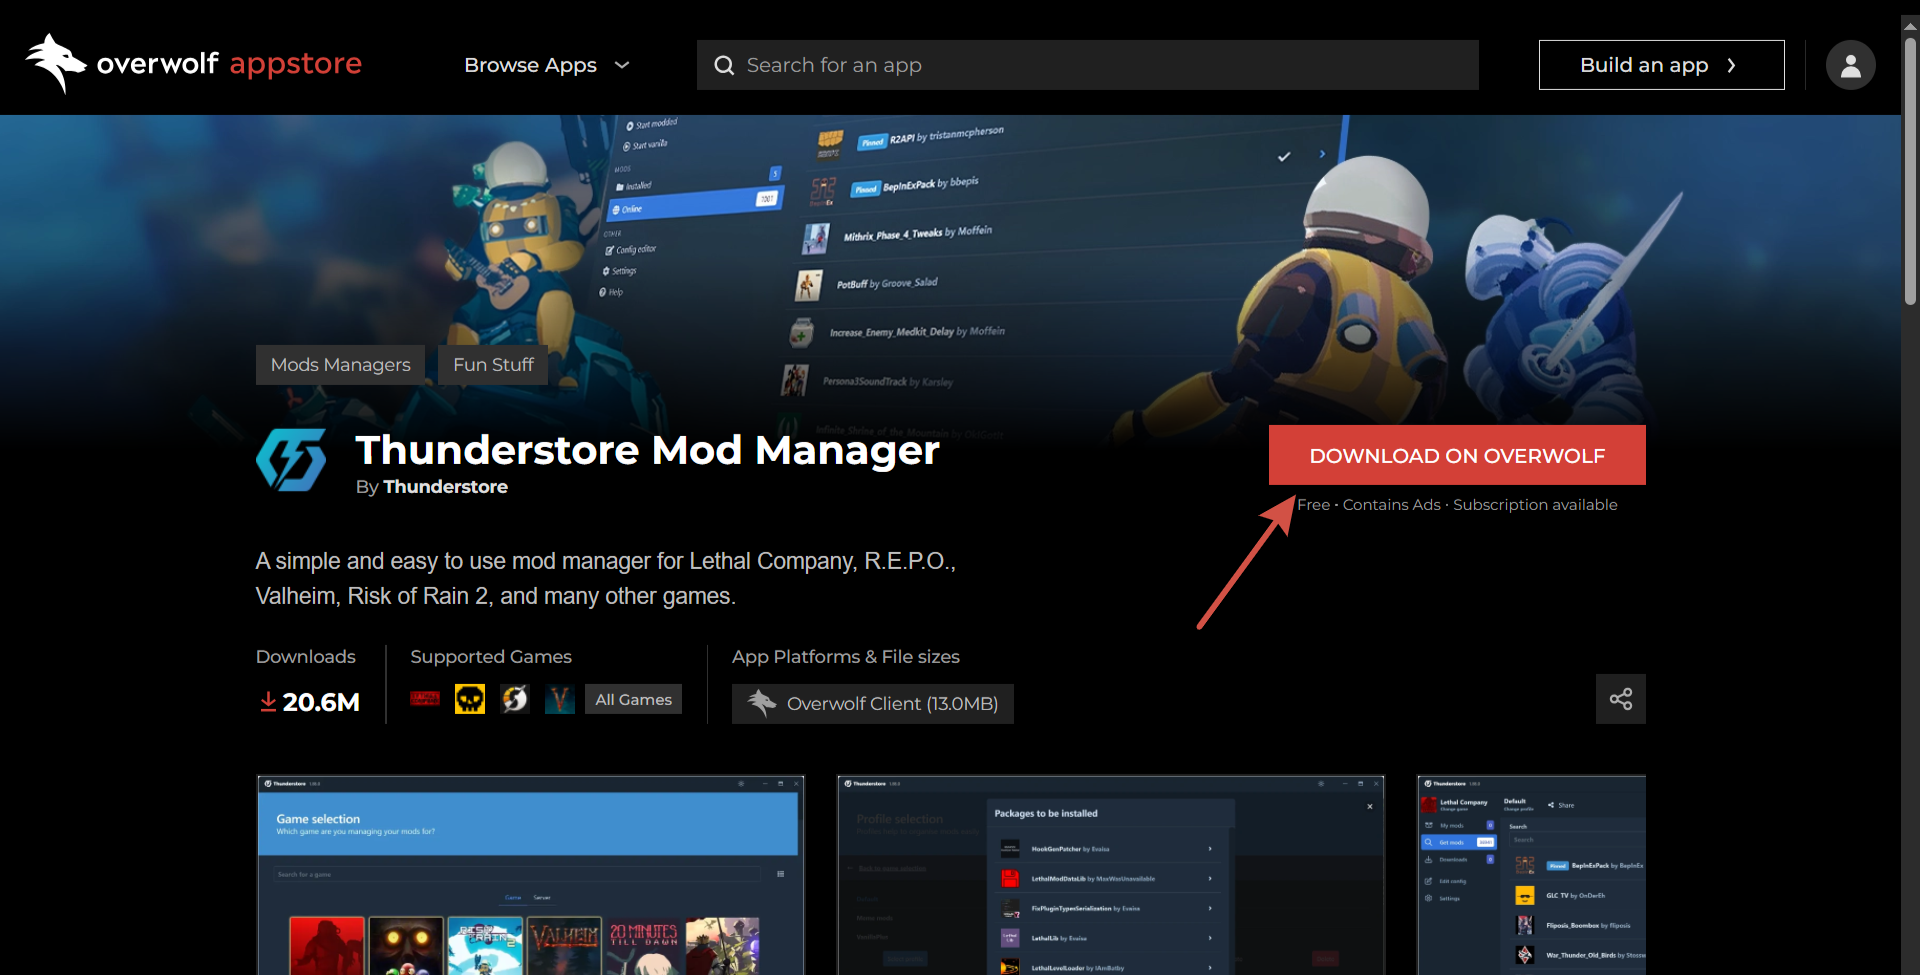This screenshot has height=975, width=1920.
Task: Click the 'Supported Games' label
Action: coord(491,657)
